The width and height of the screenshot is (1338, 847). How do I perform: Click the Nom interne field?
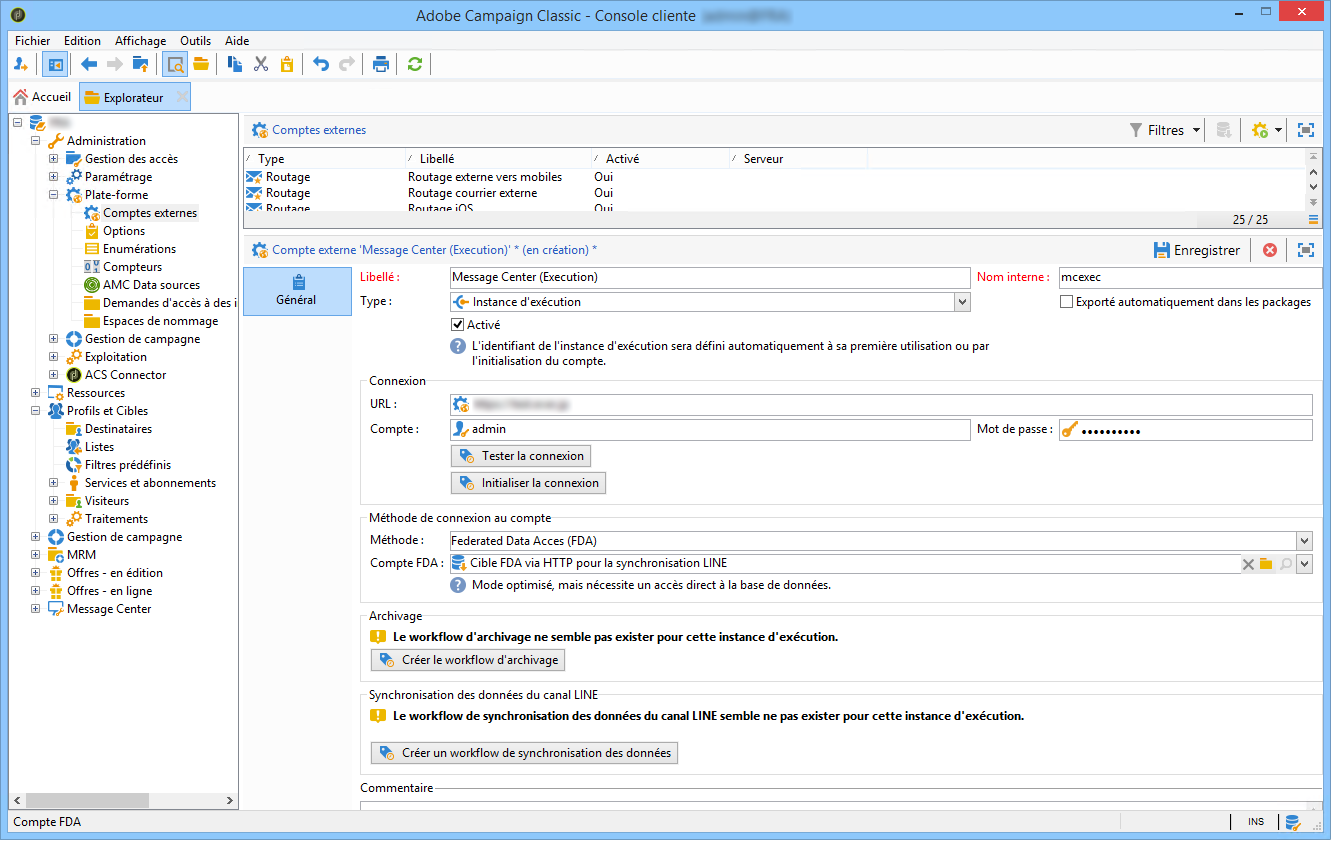point(1189,278)
